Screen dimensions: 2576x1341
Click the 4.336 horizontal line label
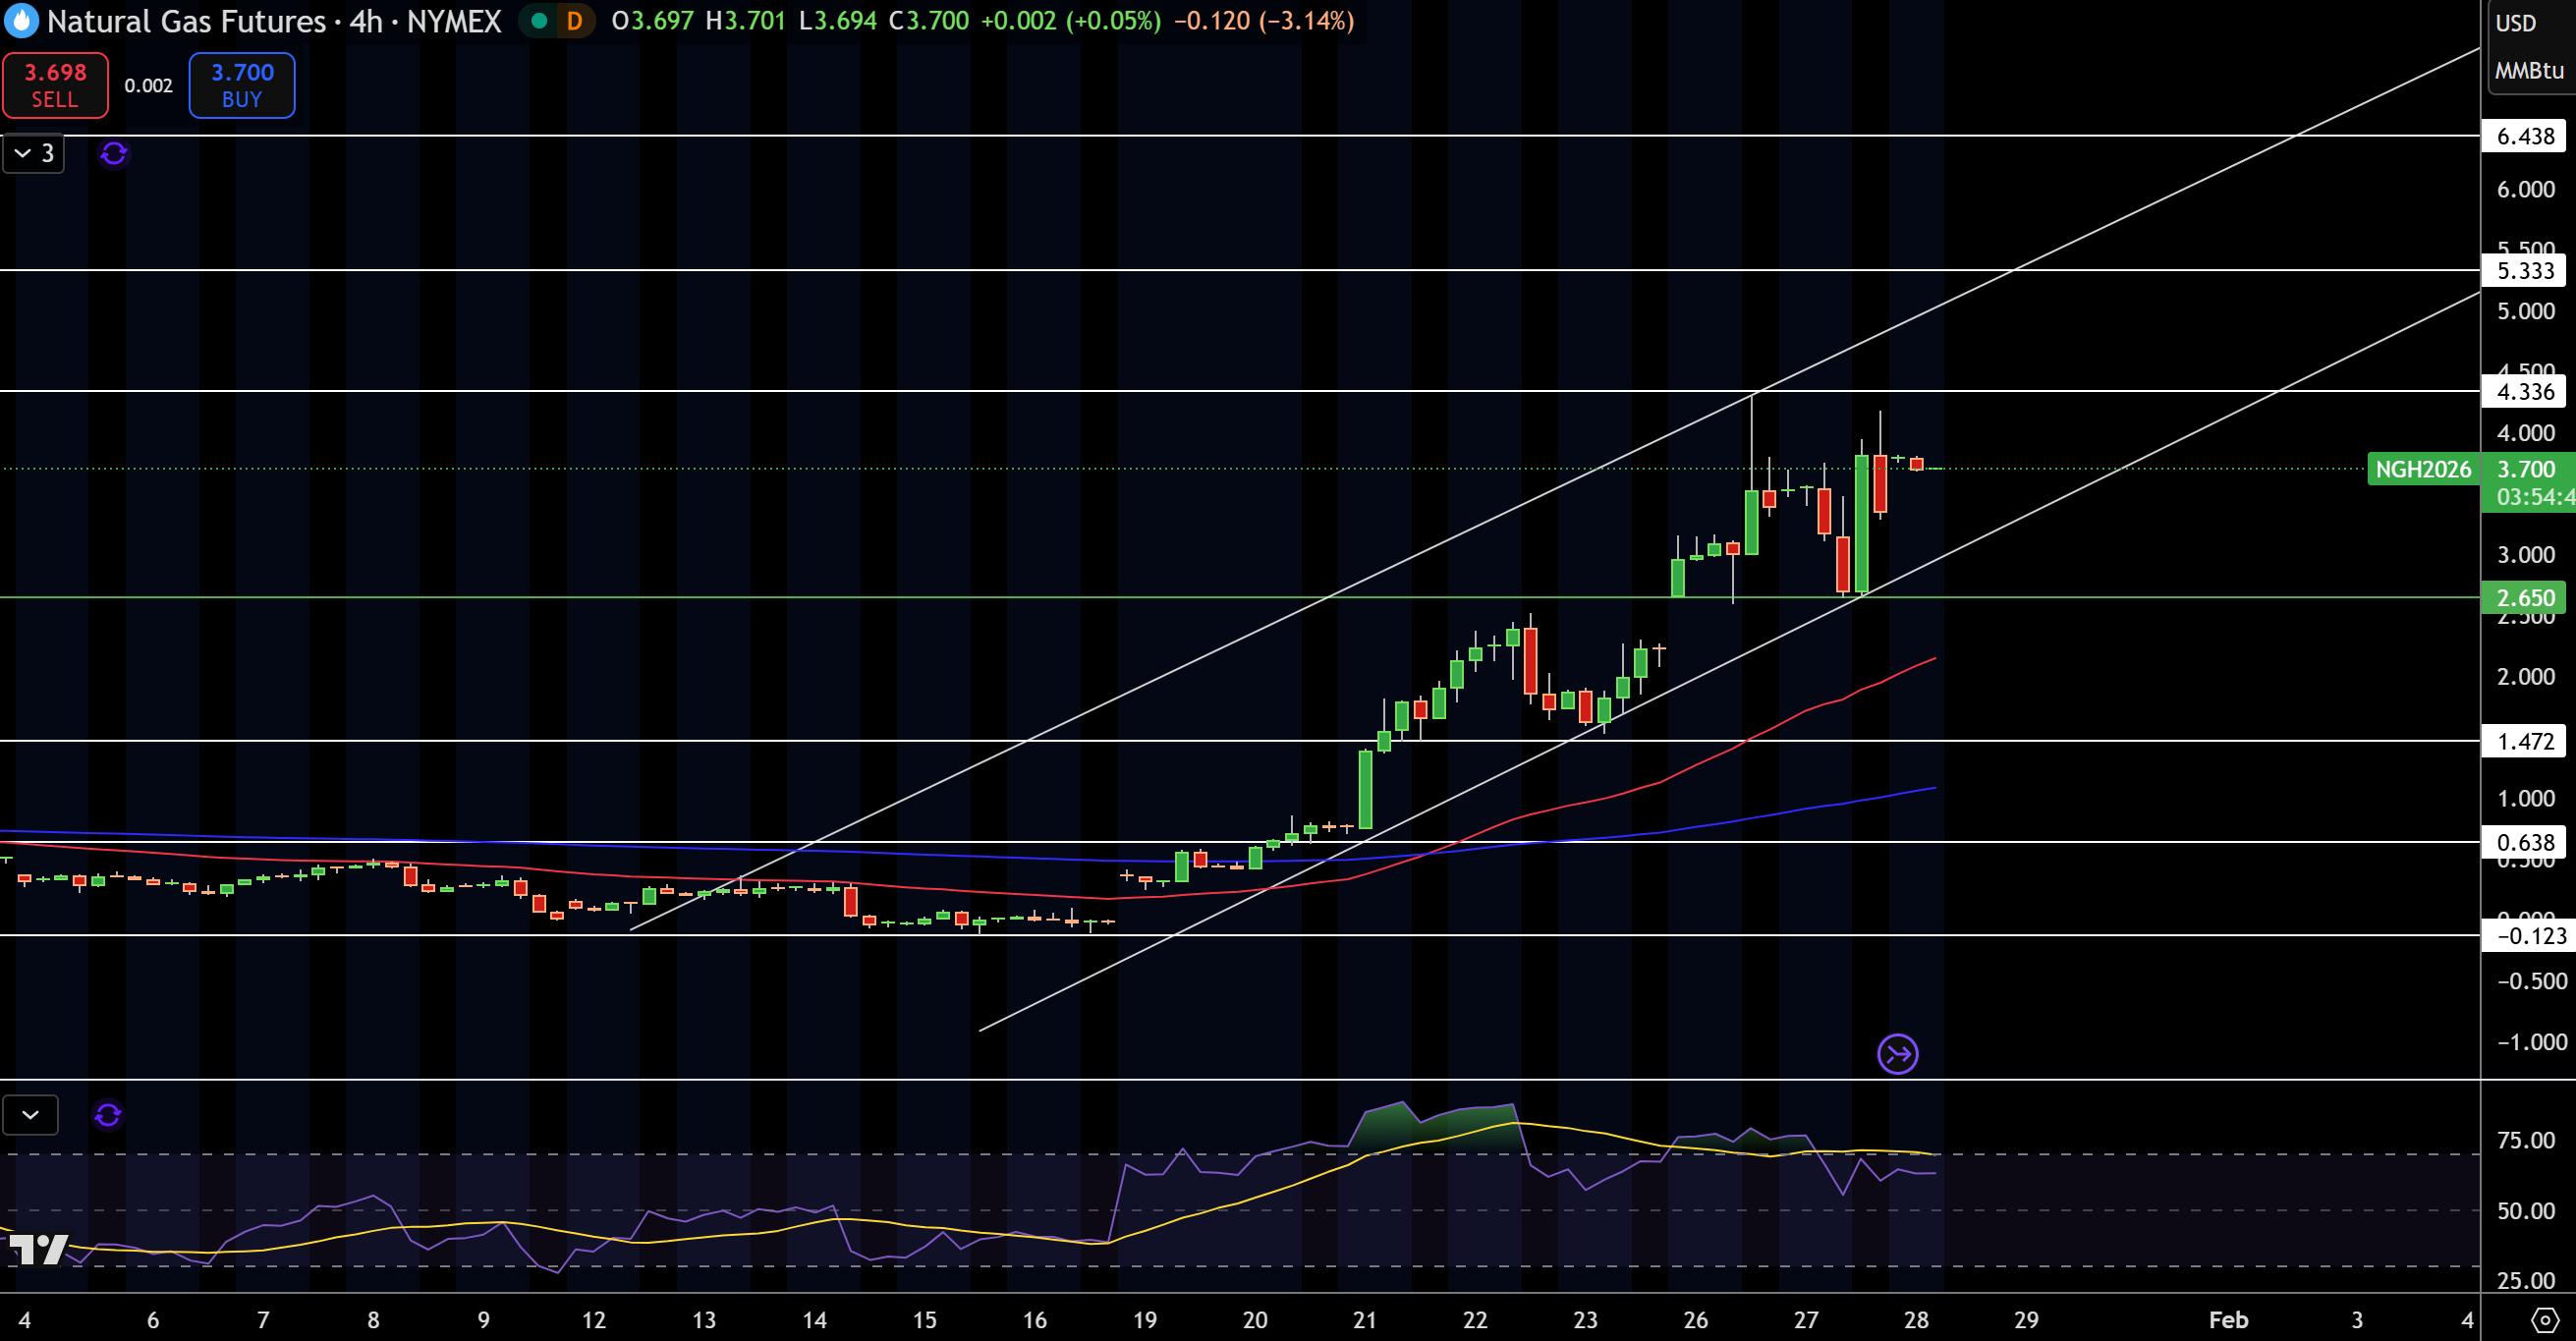2524,391
